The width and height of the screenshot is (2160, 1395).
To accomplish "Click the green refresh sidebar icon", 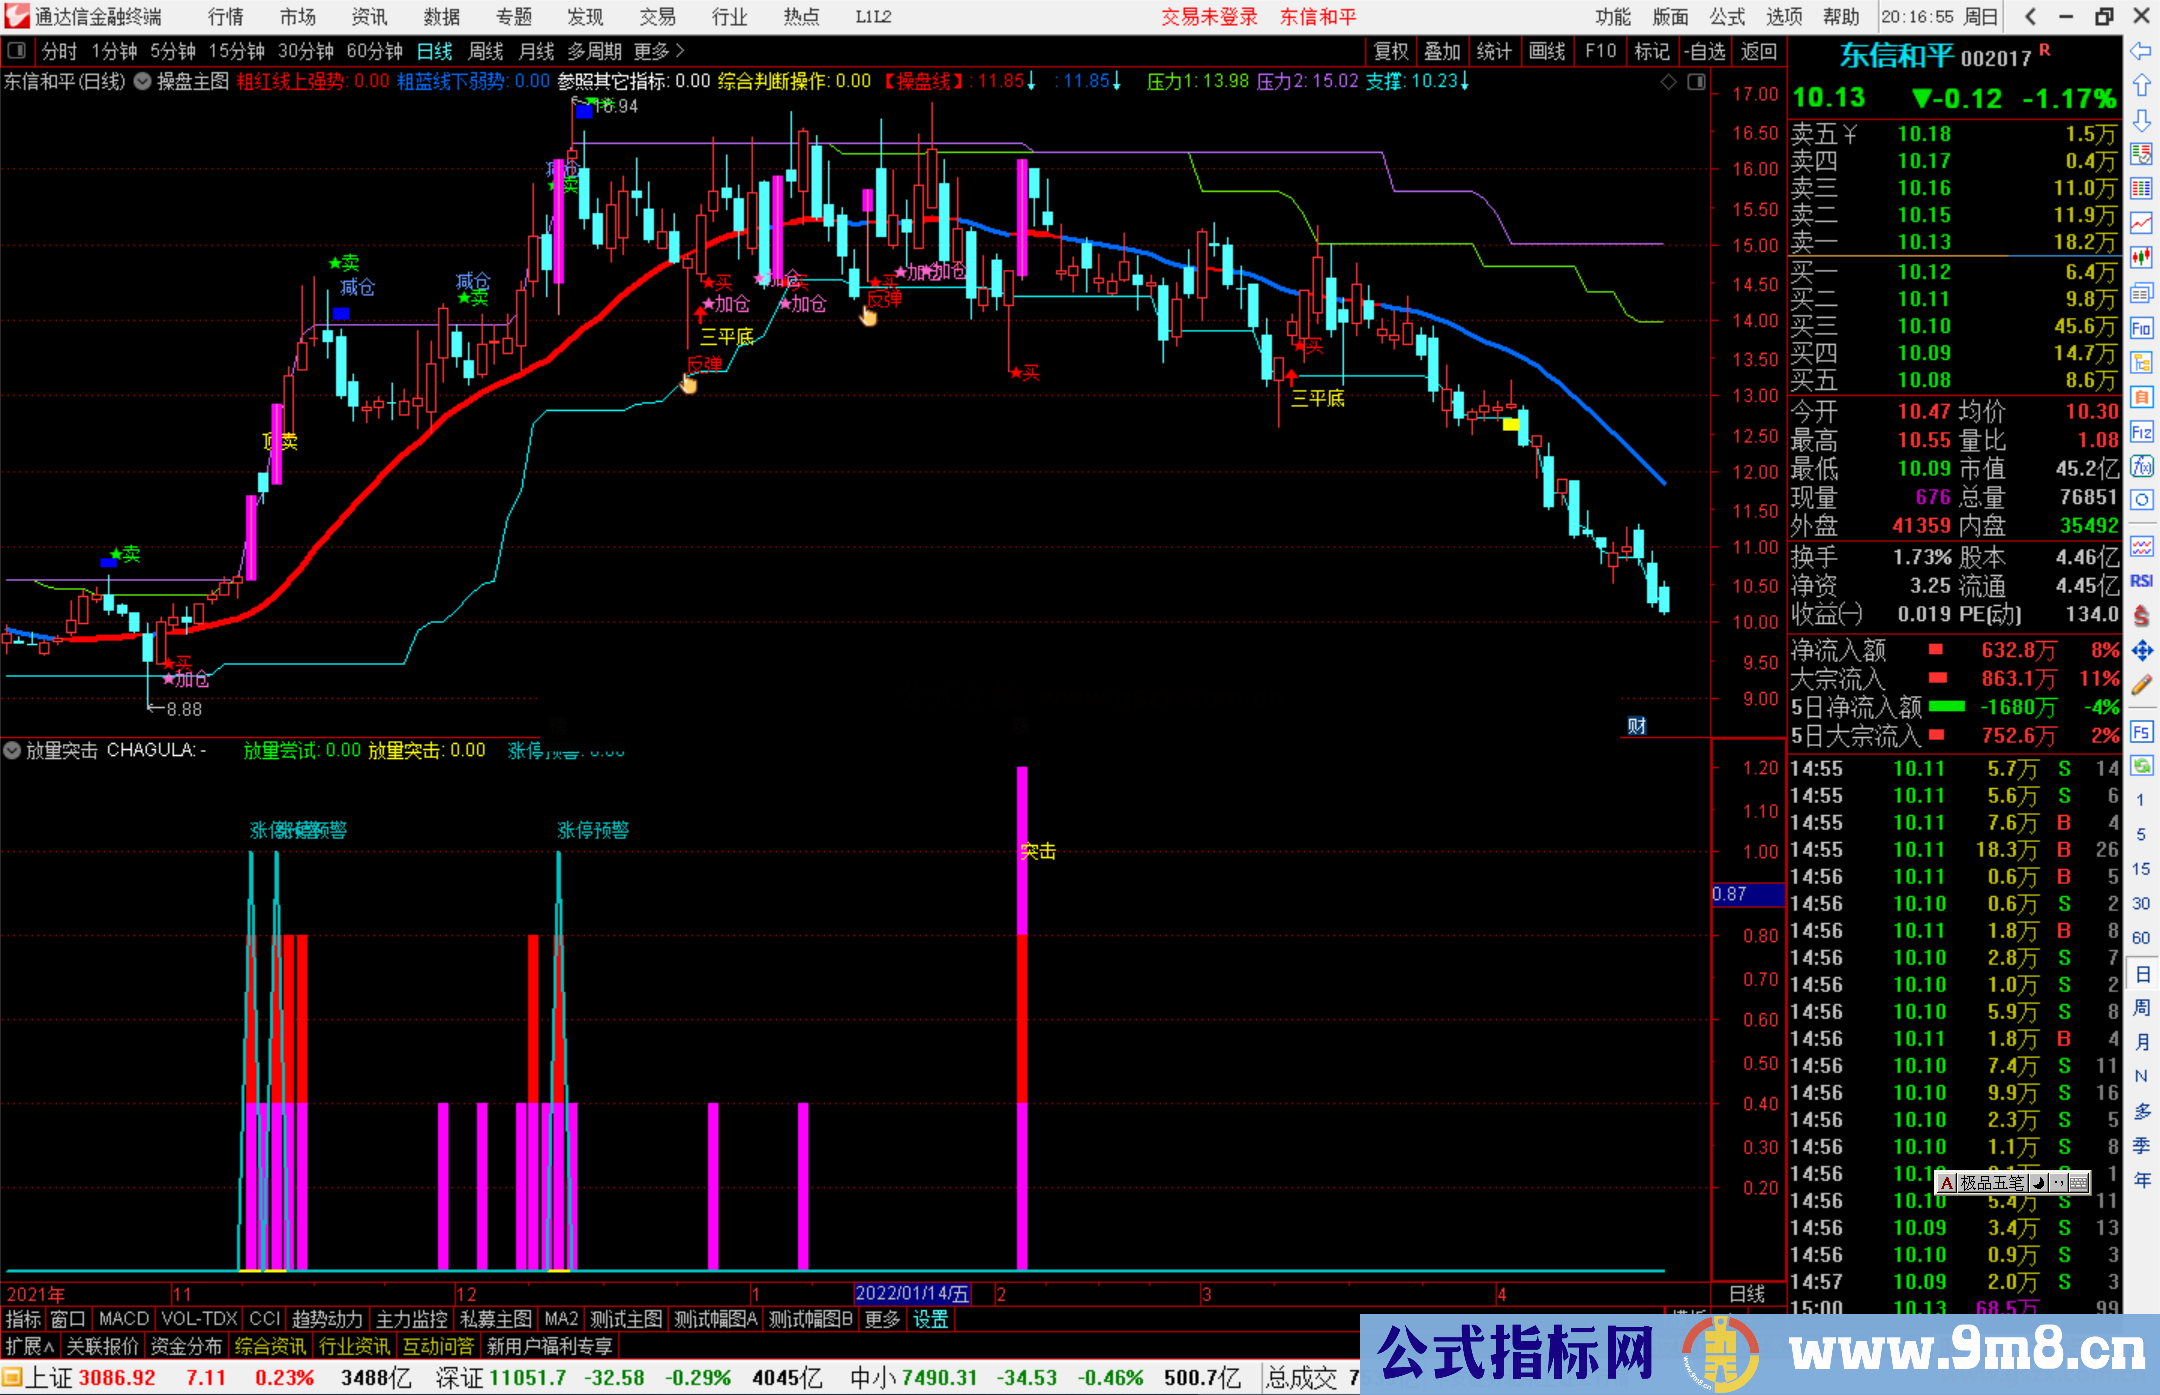I will [2141, 766].
